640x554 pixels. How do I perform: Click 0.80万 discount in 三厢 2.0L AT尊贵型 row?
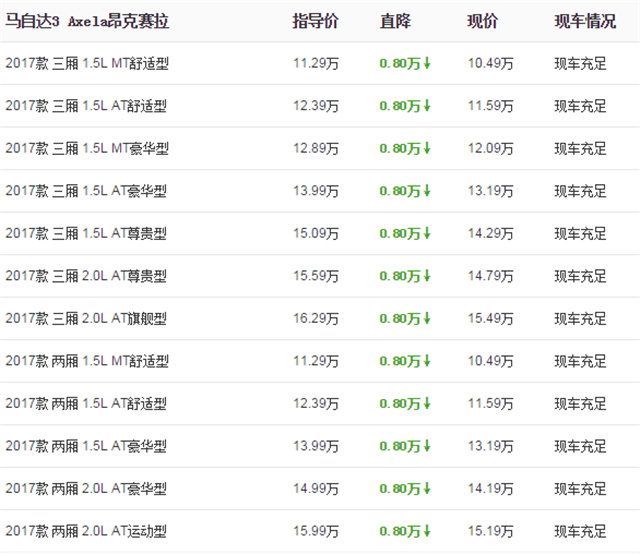click(x=400, y=276)
